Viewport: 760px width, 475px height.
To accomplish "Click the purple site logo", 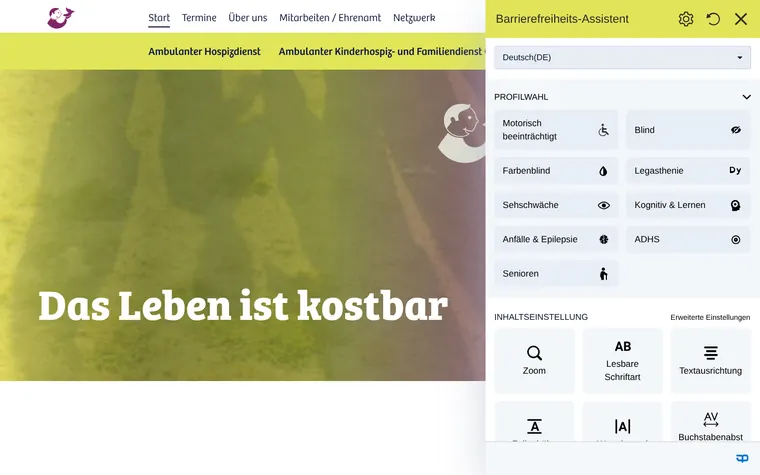I will coord(61,18).
